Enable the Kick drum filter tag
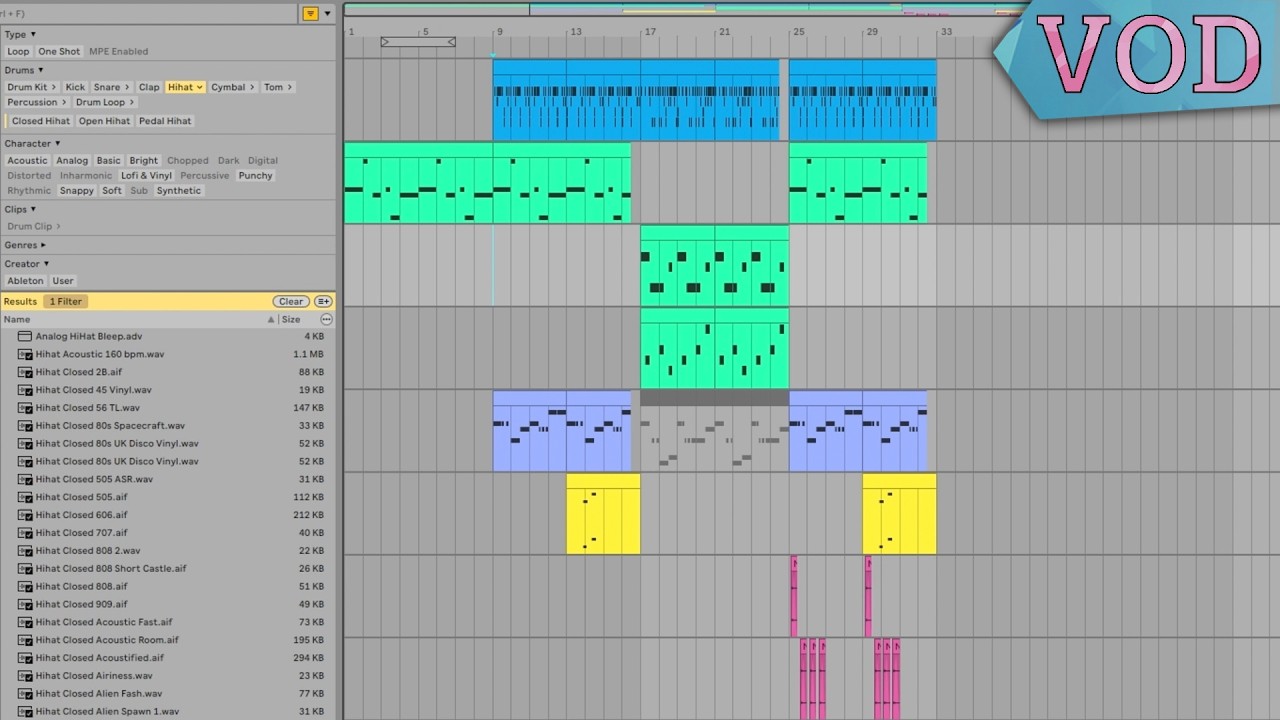 75,87
